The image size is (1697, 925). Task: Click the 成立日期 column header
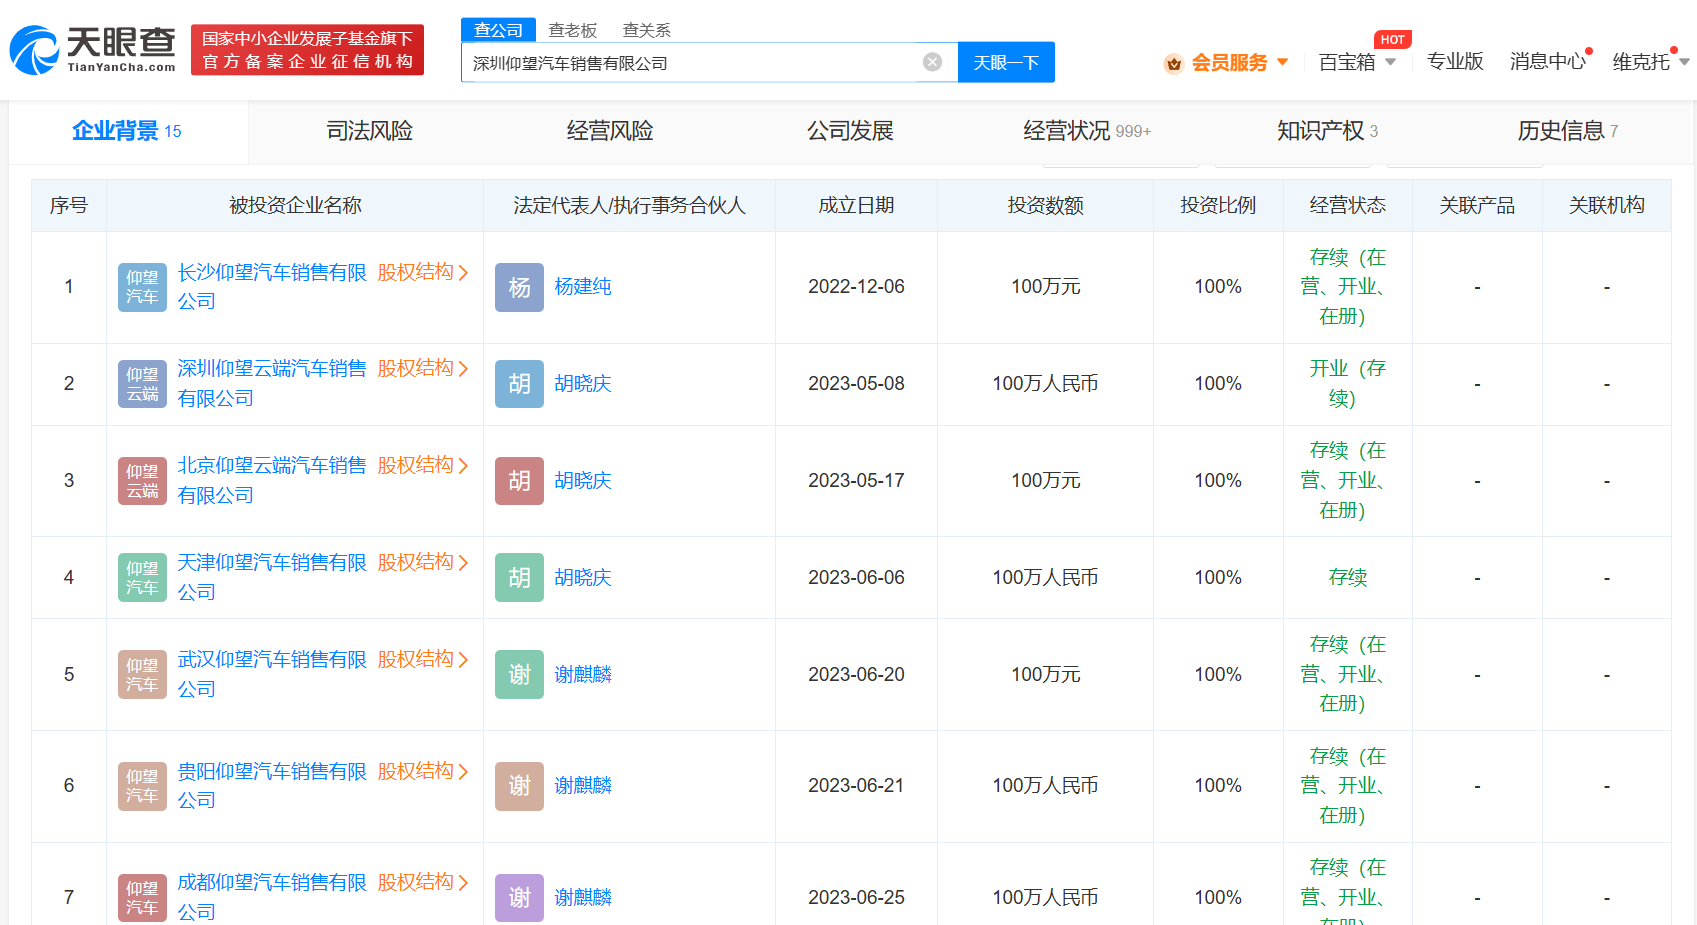(x=856, y=205)
